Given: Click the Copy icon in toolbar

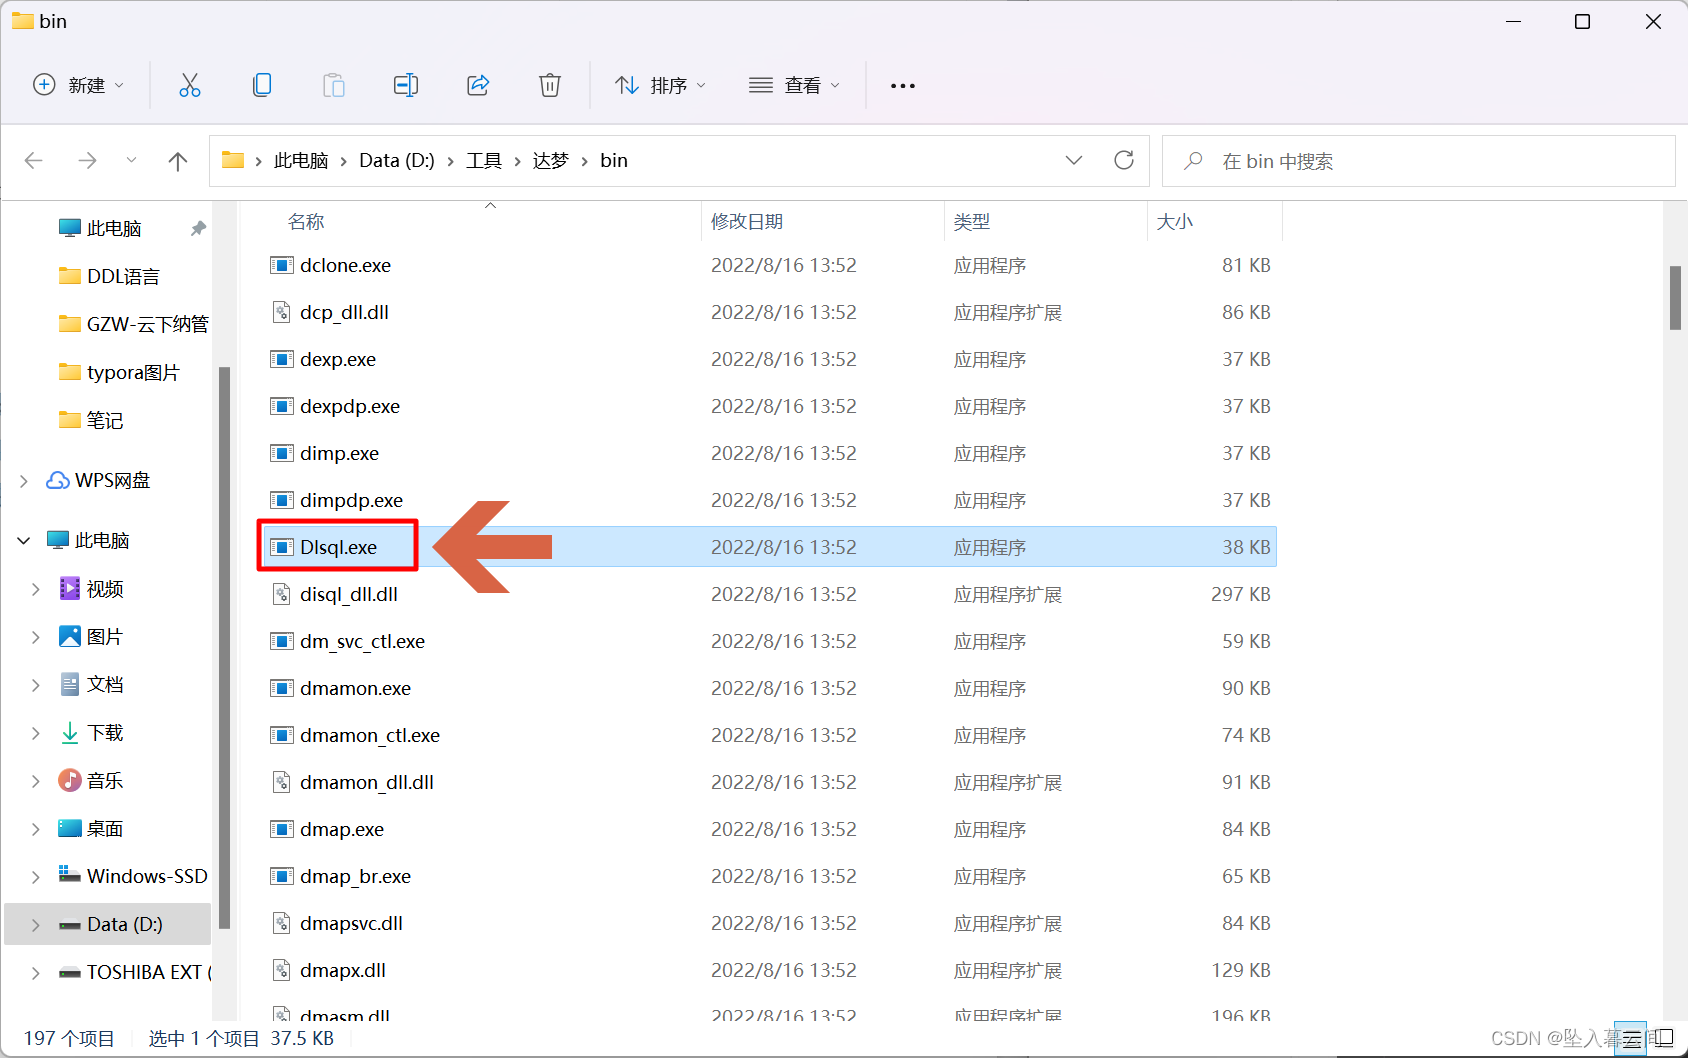Looking at the screenshot, I should pyautogui.click(x=262, y=85).
